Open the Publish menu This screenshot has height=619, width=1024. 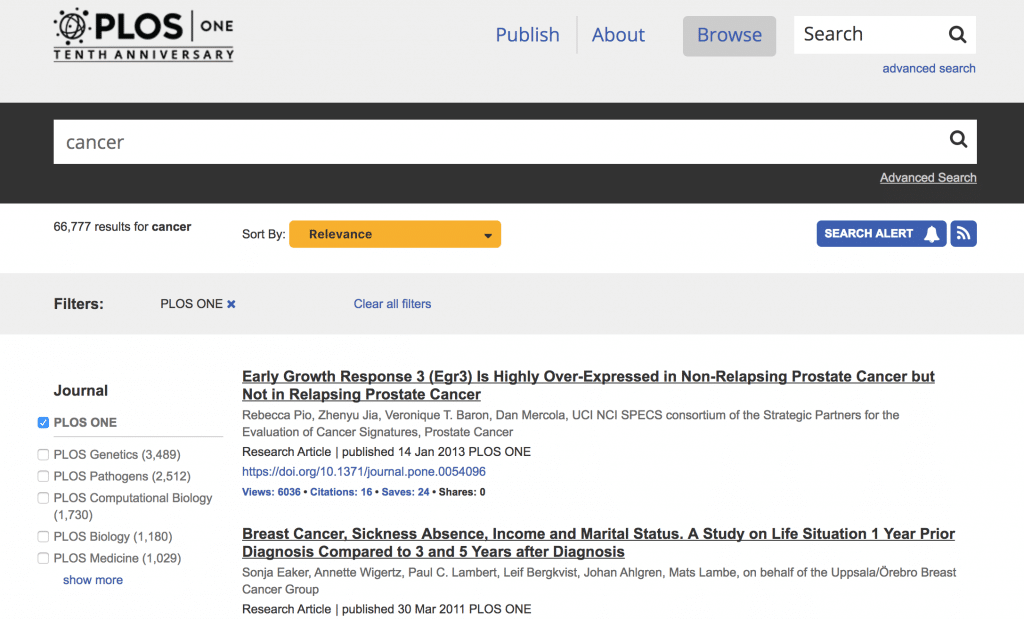click(x=527, y=35)
